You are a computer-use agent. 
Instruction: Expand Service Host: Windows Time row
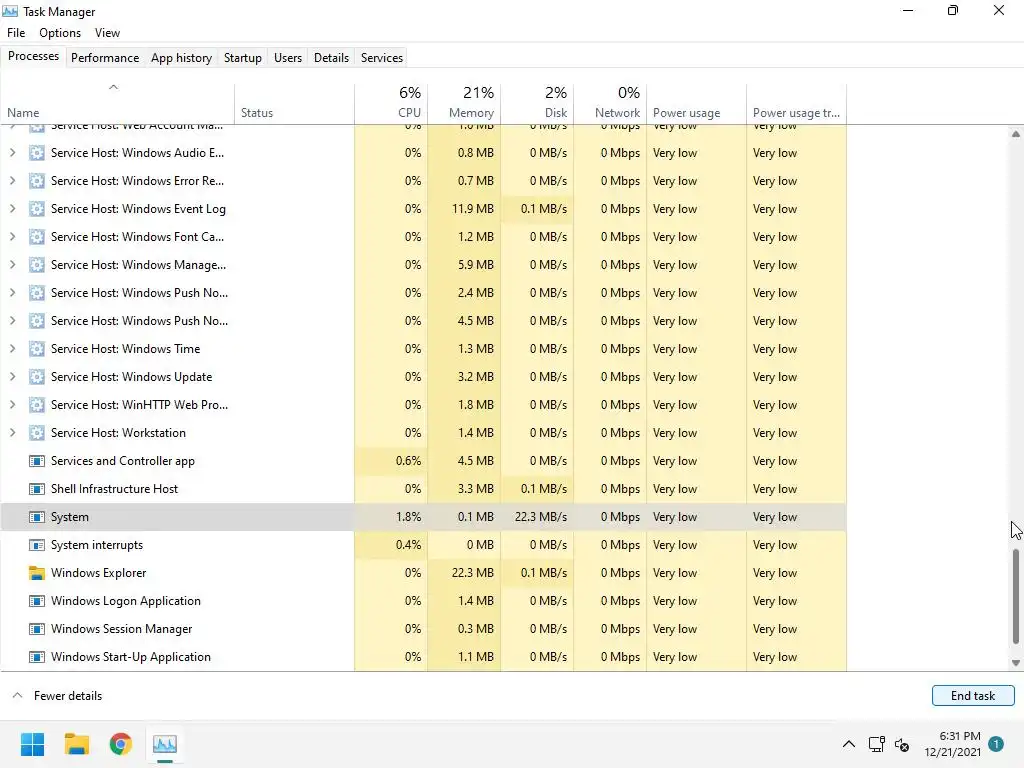tap(12, 349)
